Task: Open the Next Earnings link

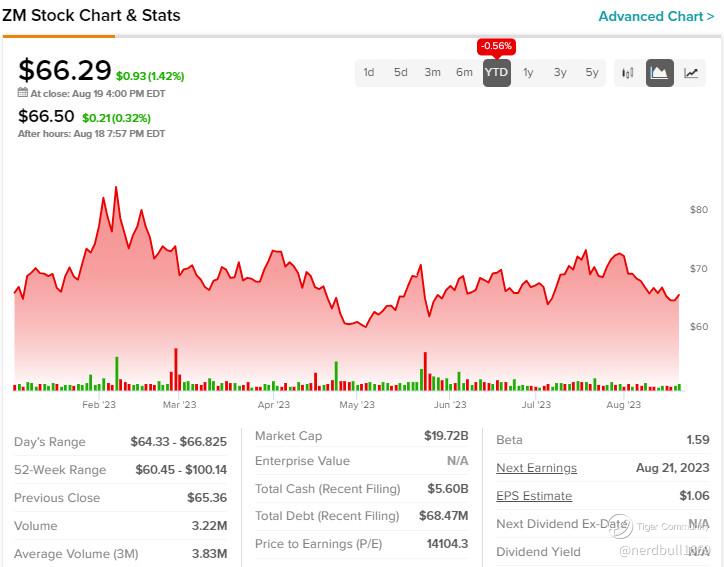Action: (537, 468)
